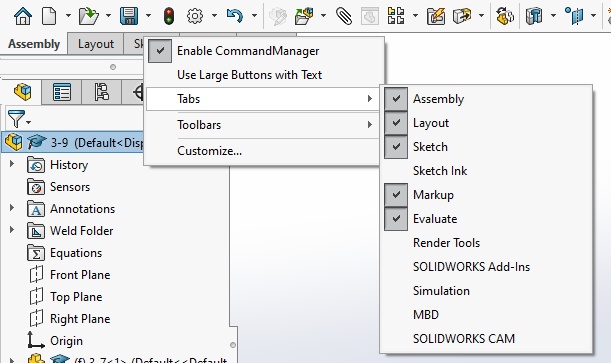Enable the SOLIDWORKS CAM tab
Screen dimensions: 611x363
tap(464, 338)
